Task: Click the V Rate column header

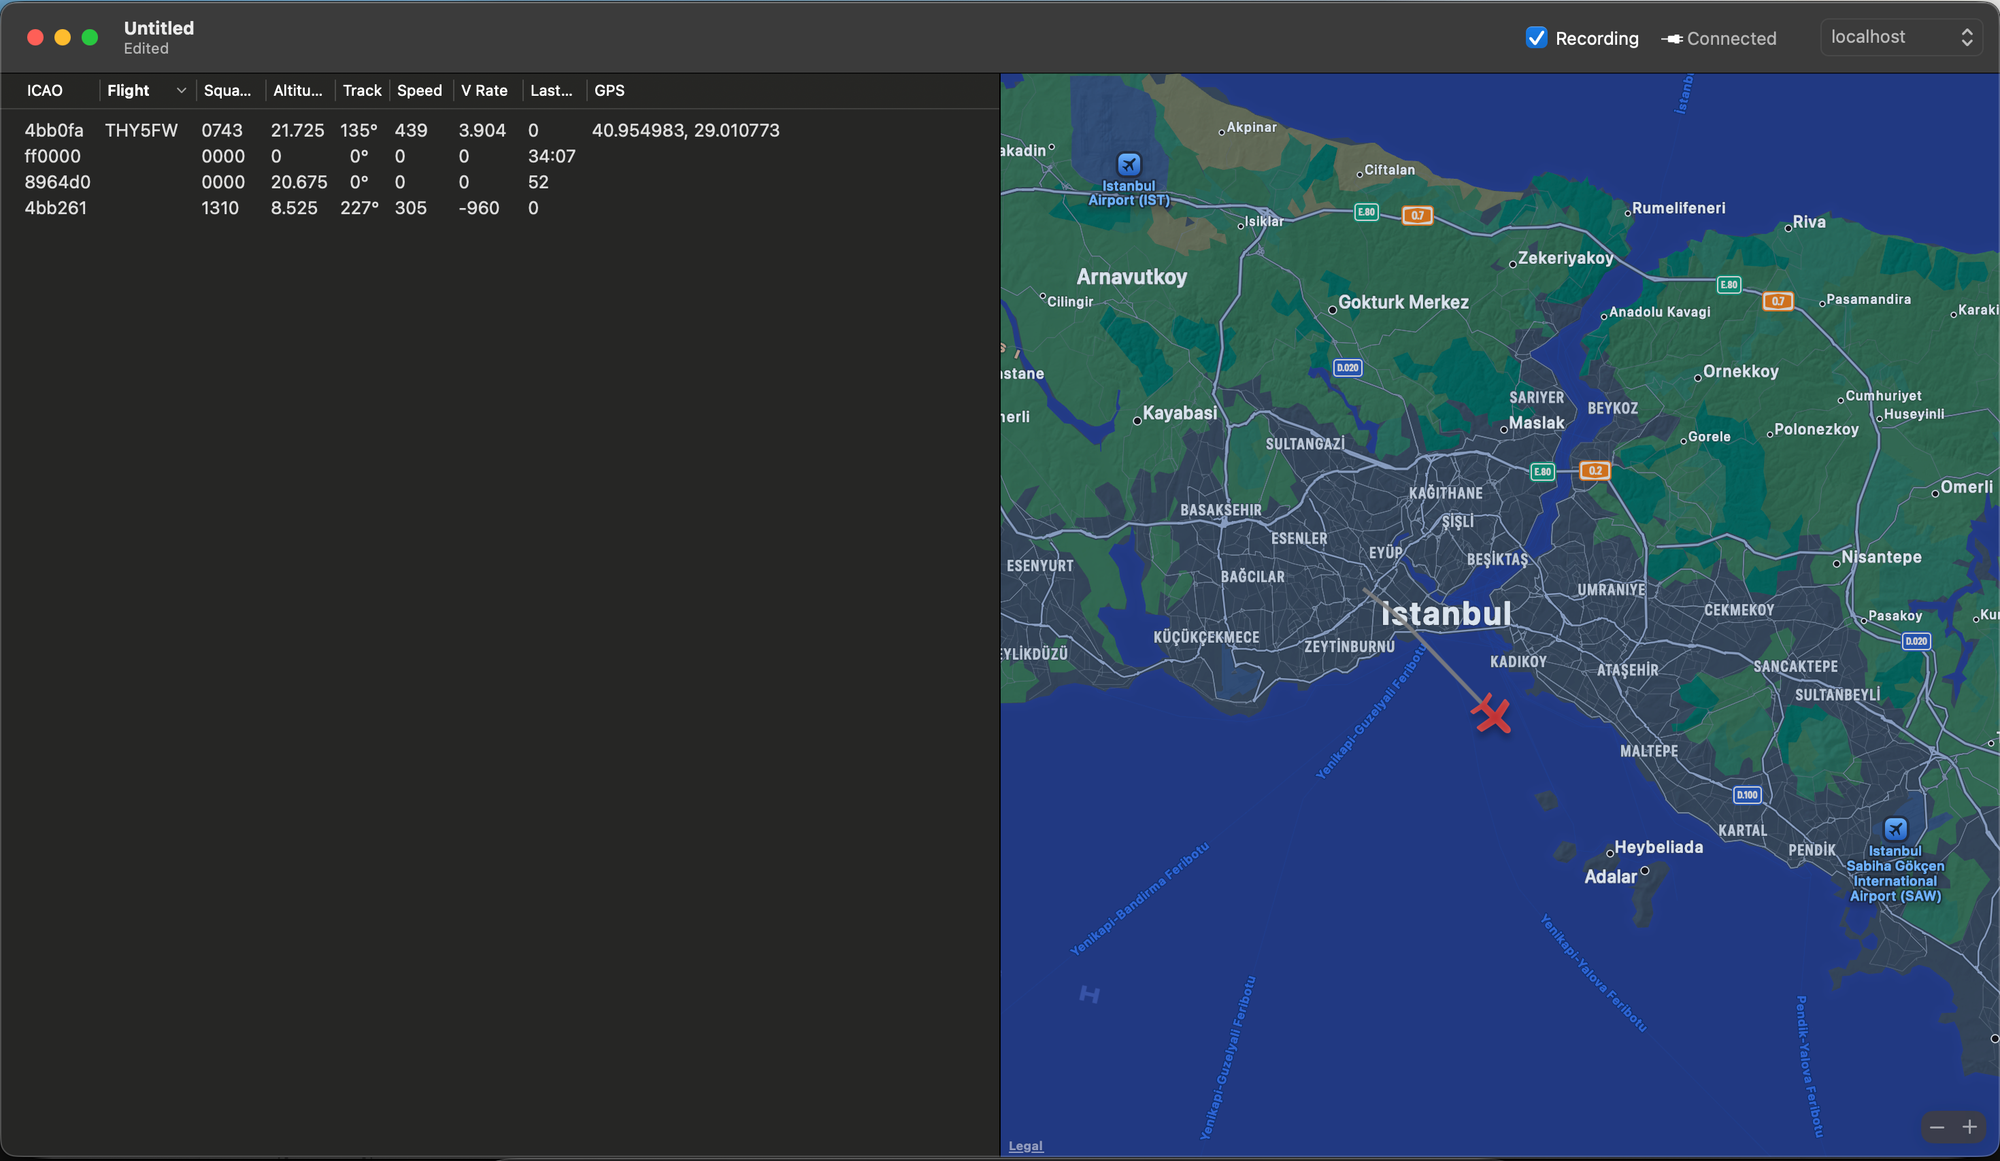Action: pos(484,91)
